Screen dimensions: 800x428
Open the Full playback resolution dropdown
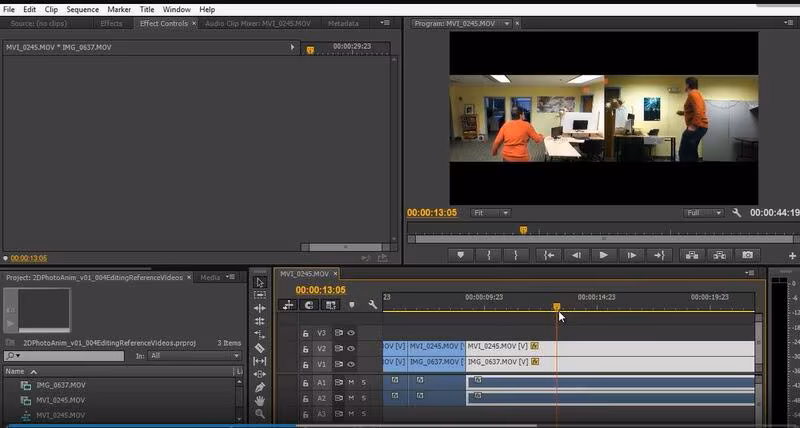click(704, 213)
